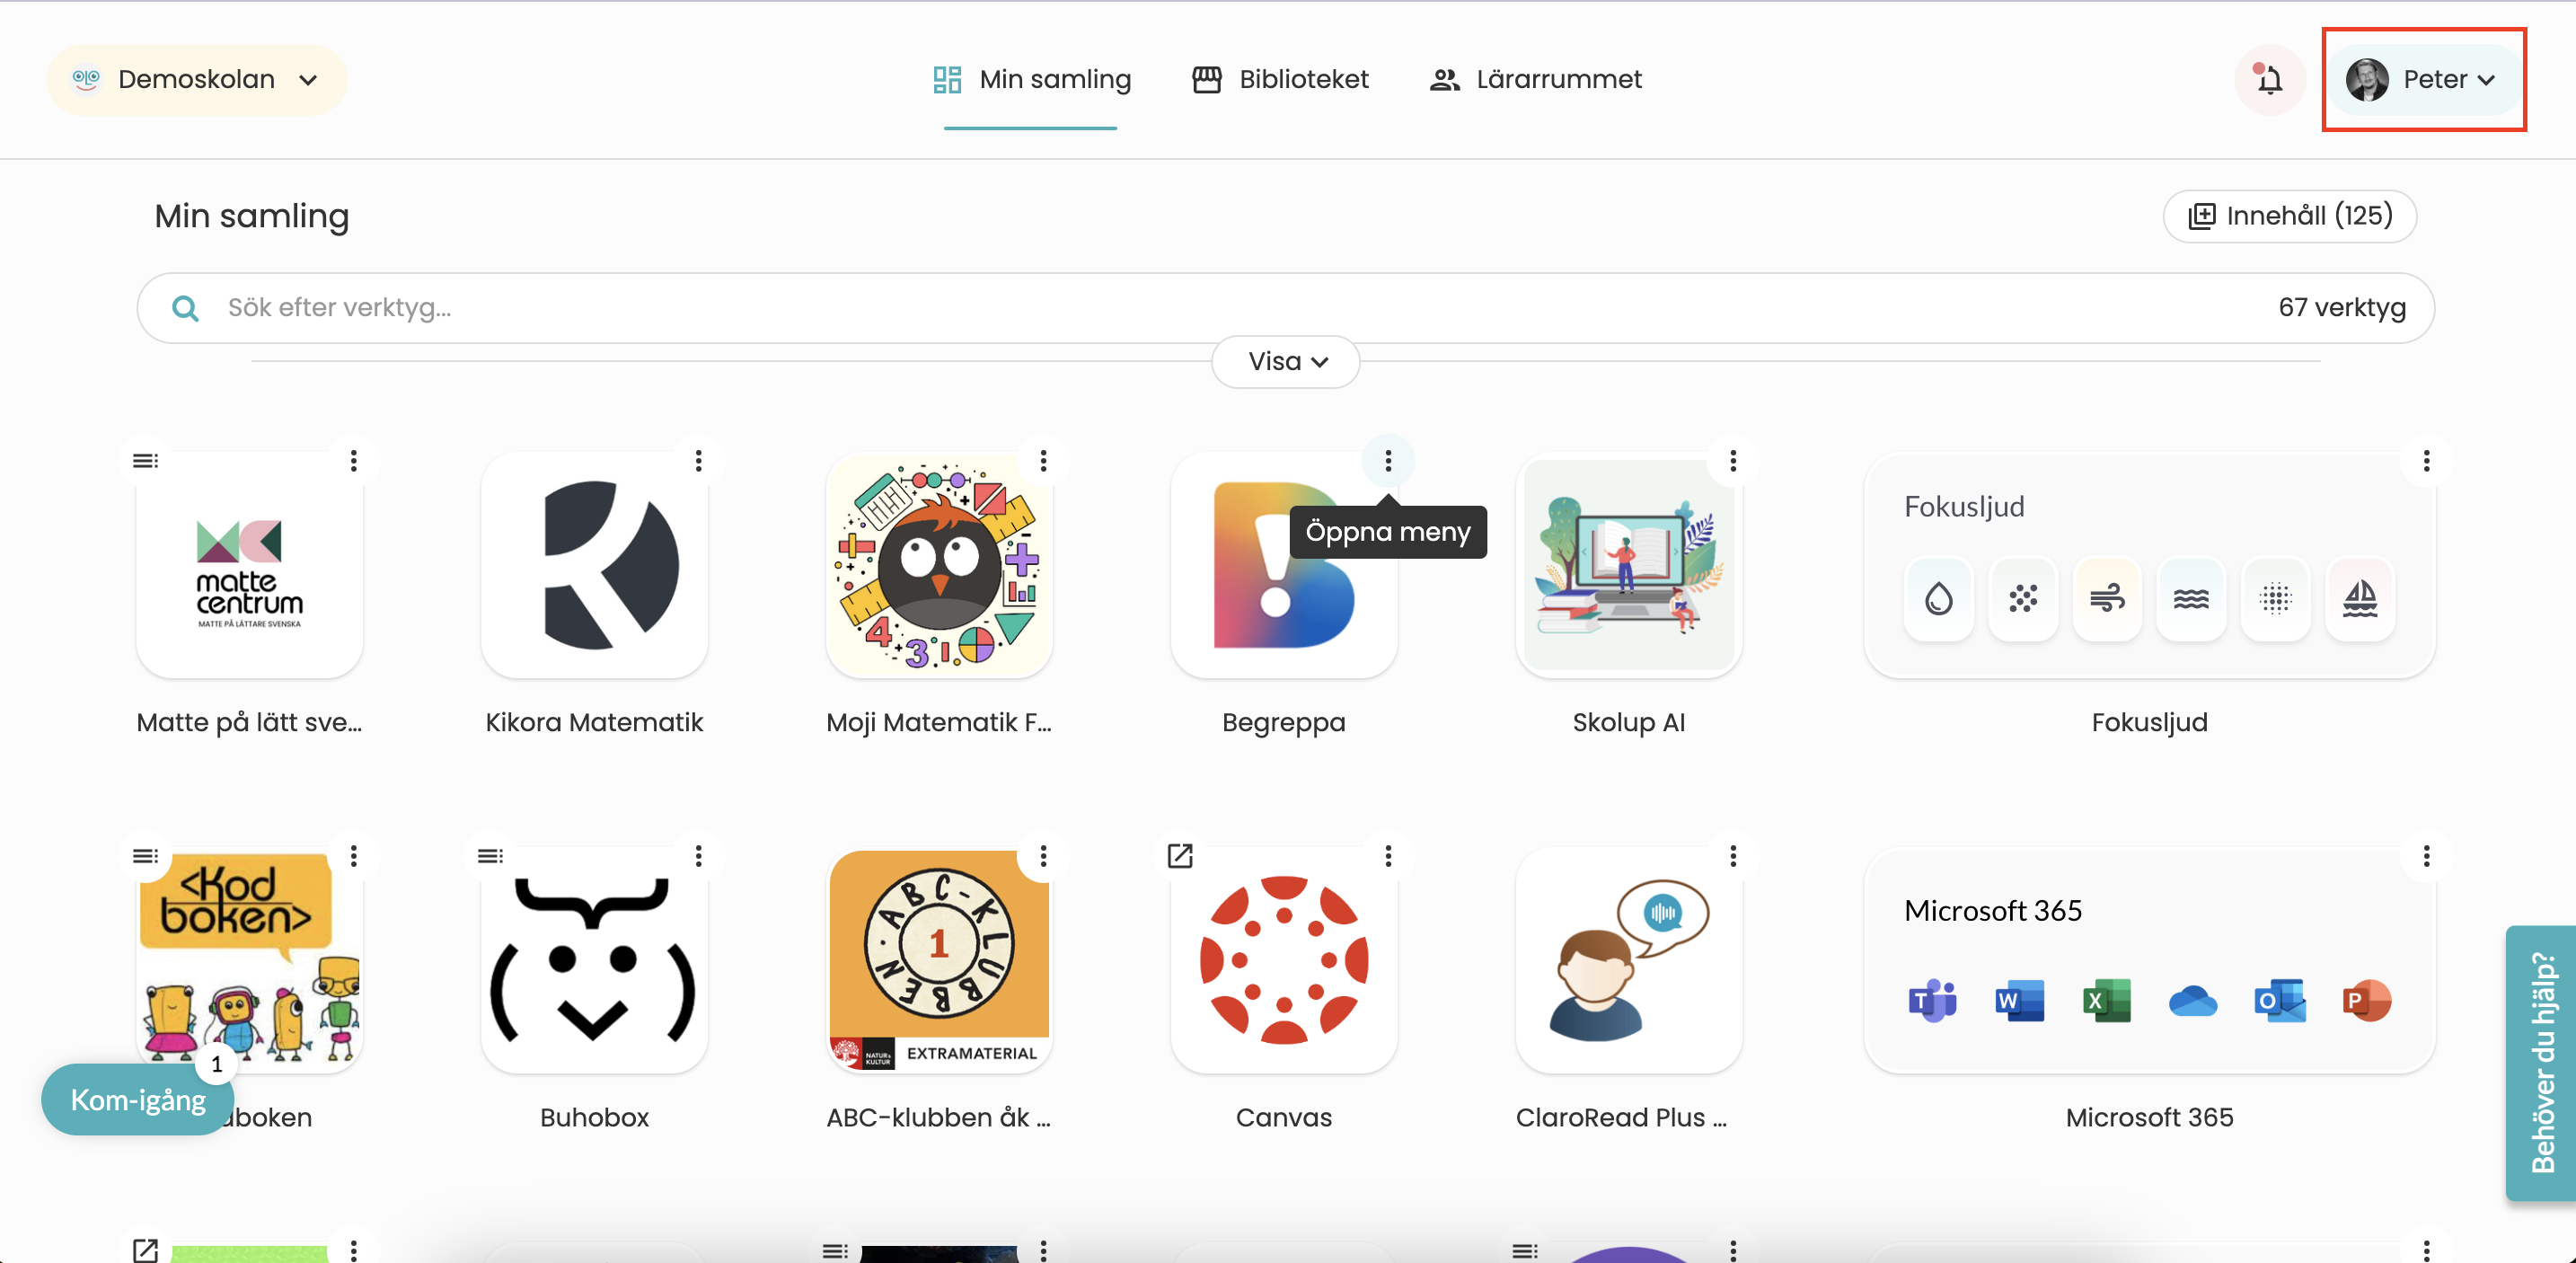
Task: Play the sailboat focus sound
Action: [x=2360, y=599]
